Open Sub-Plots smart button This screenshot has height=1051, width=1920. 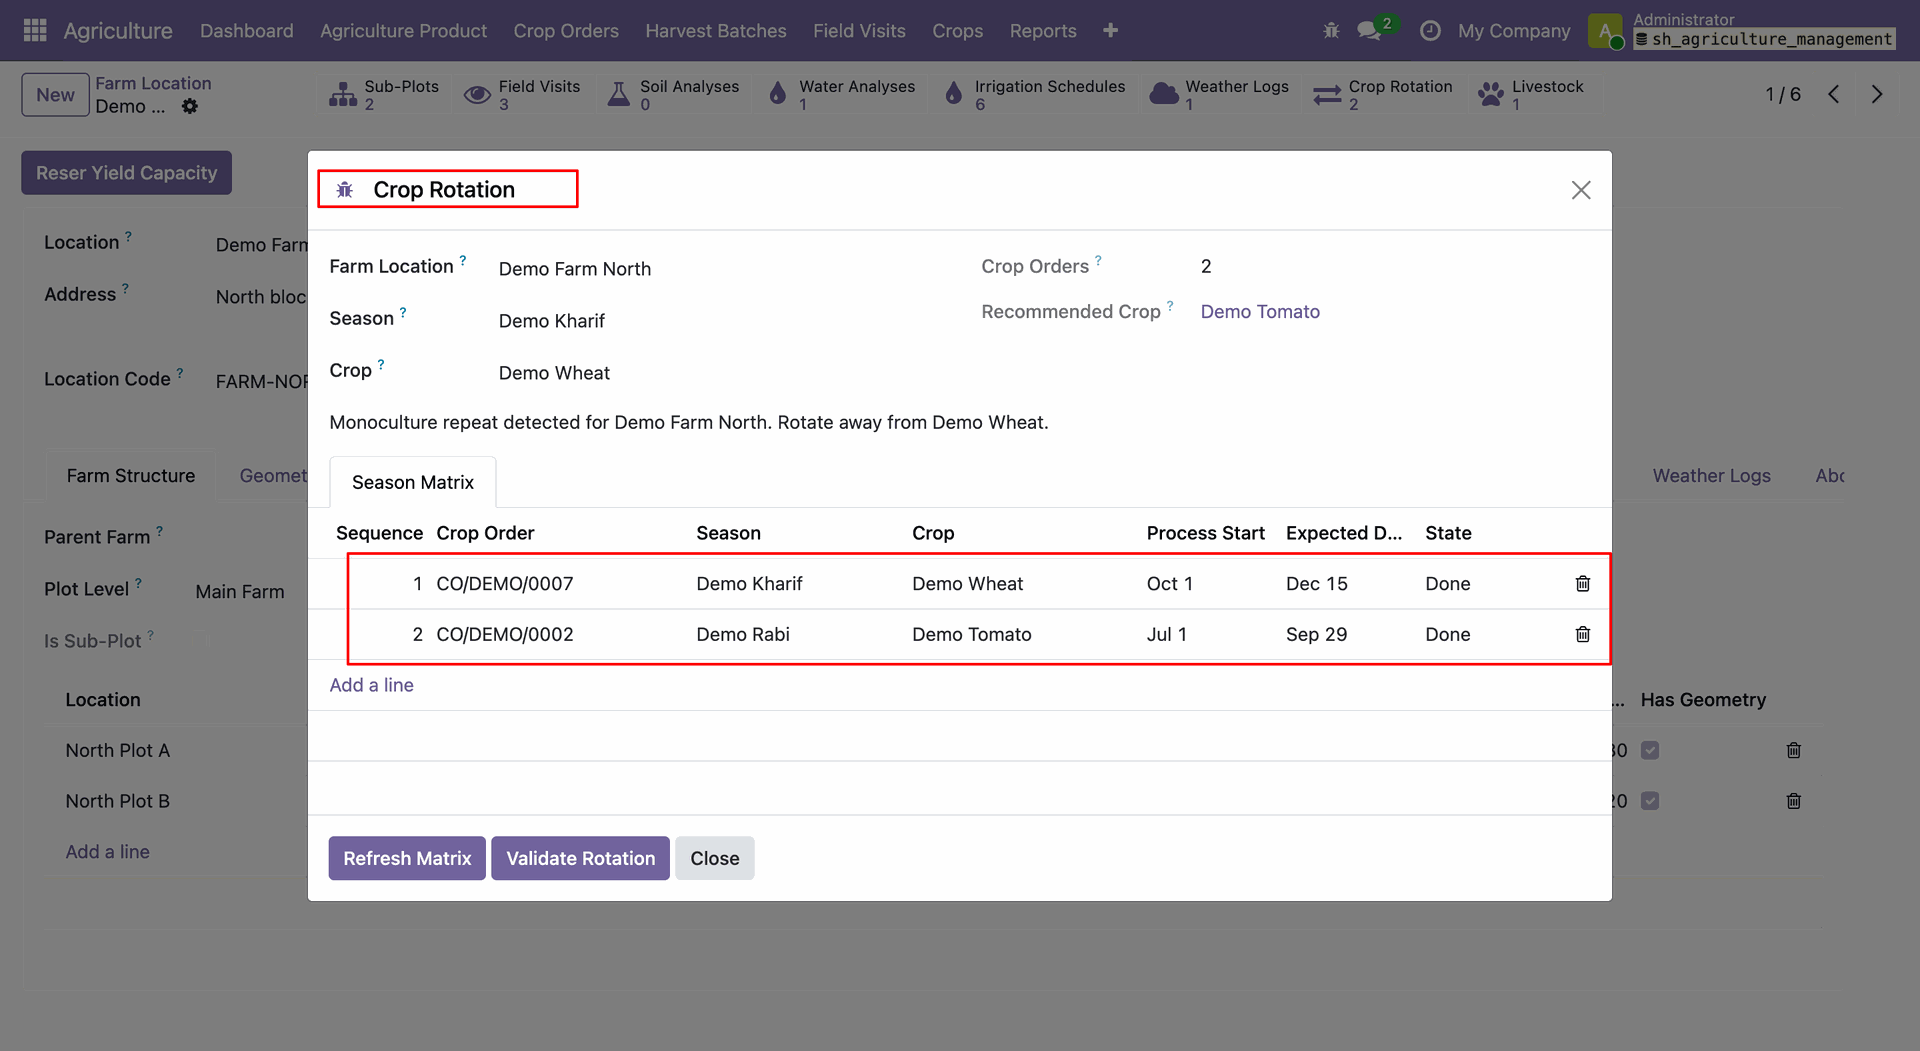click(385, 94)
